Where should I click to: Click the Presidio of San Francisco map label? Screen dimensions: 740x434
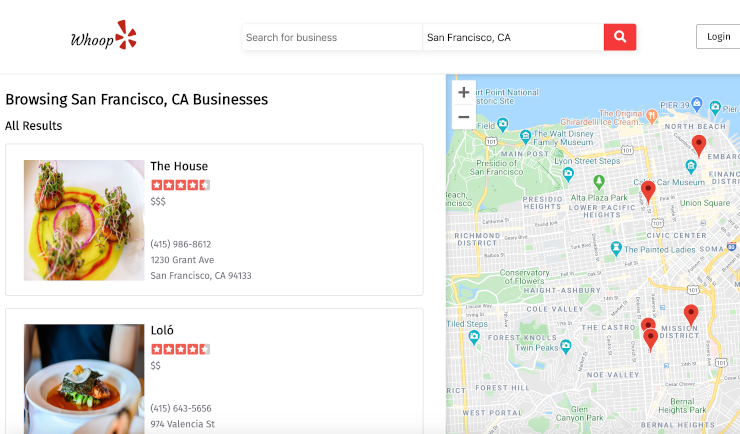496,167
